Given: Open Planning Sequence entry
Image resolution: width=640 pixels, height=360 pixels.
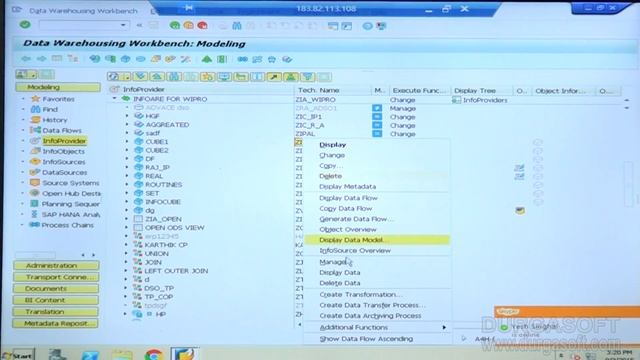Looking at the screenshot, I should (70, 204).
